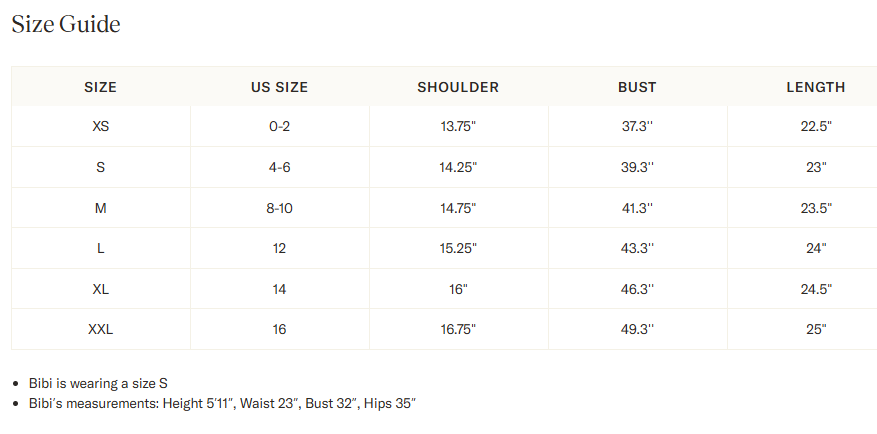Click the 13.75" shoulder value
877x434 pixels.
click(458, 126)
